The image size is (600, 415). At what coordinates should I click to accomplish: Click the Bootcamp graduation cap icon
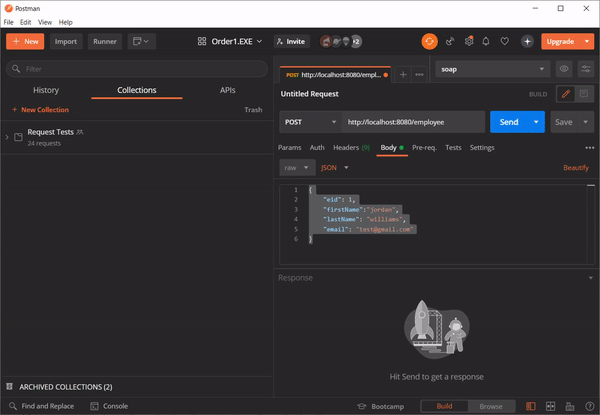(362, 406)
